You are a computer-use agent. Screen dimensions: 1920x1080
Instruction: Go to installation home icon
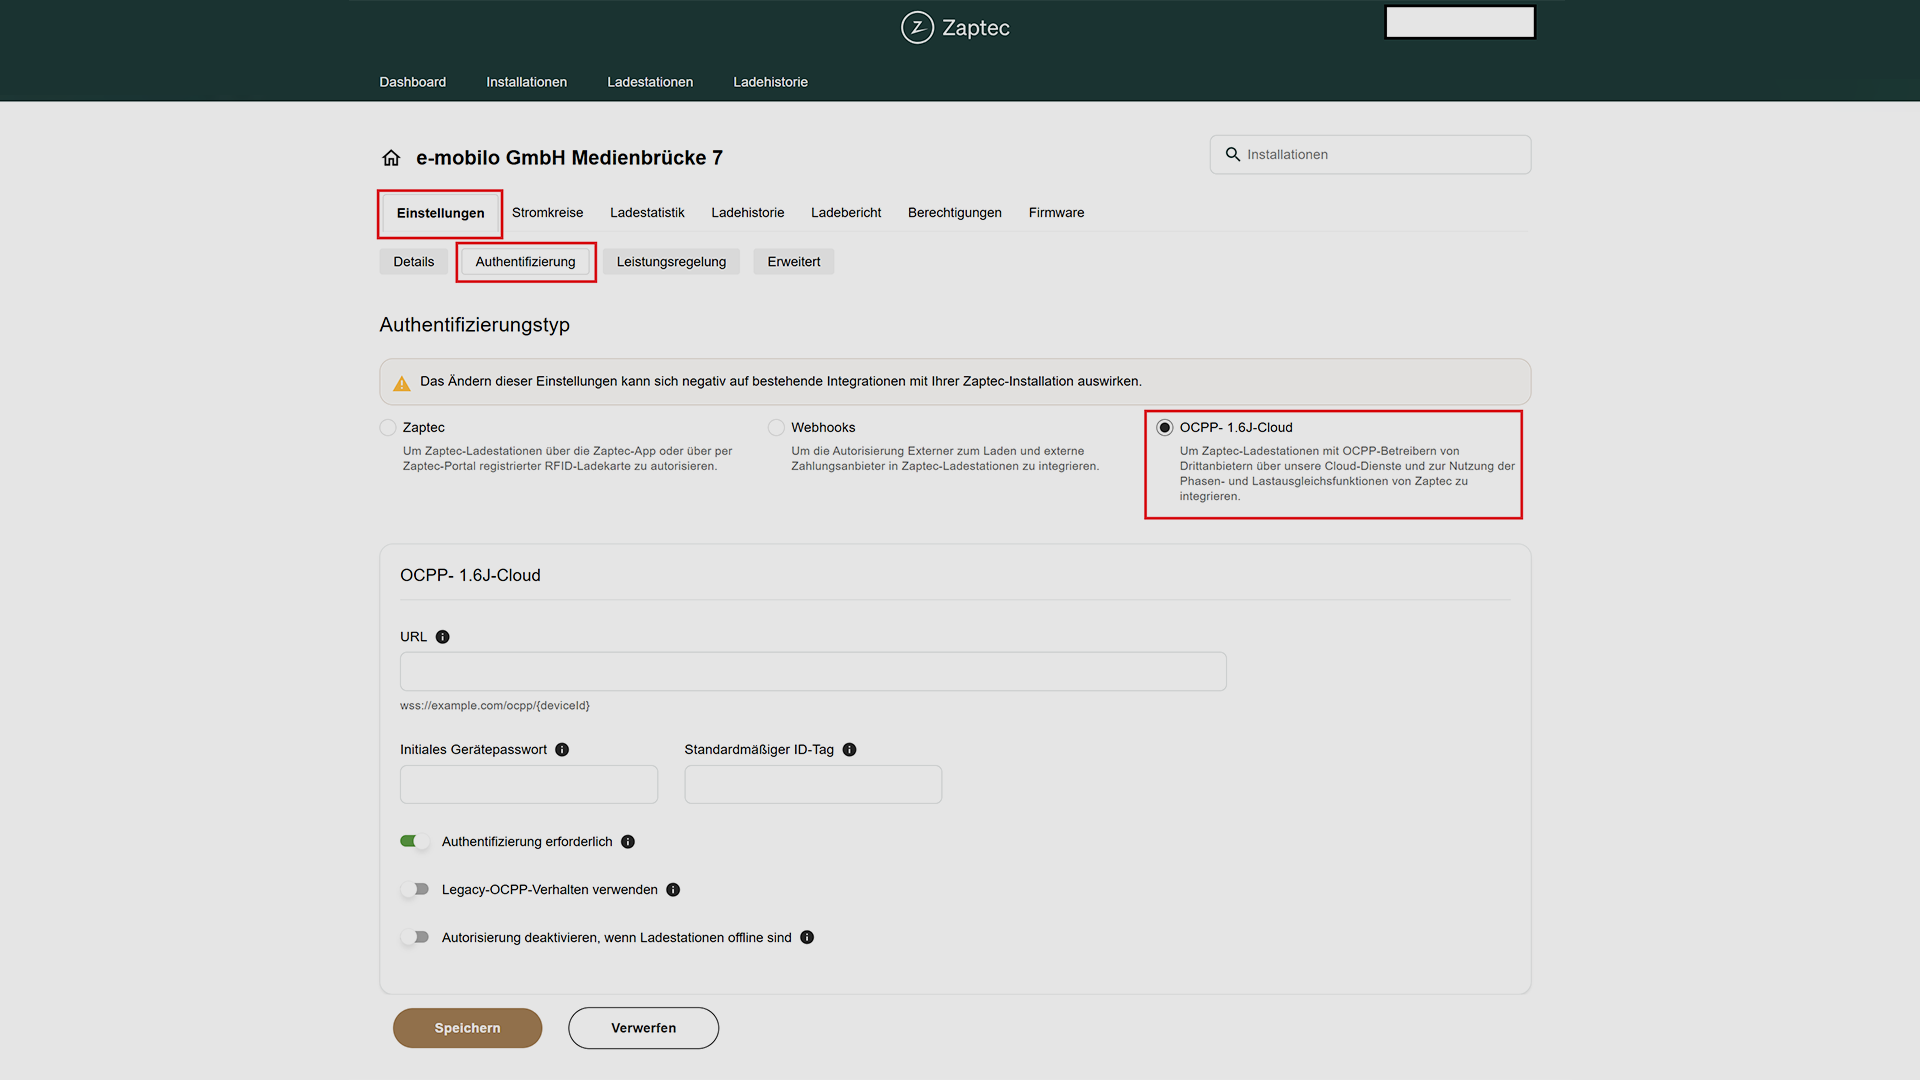[391, 158]
